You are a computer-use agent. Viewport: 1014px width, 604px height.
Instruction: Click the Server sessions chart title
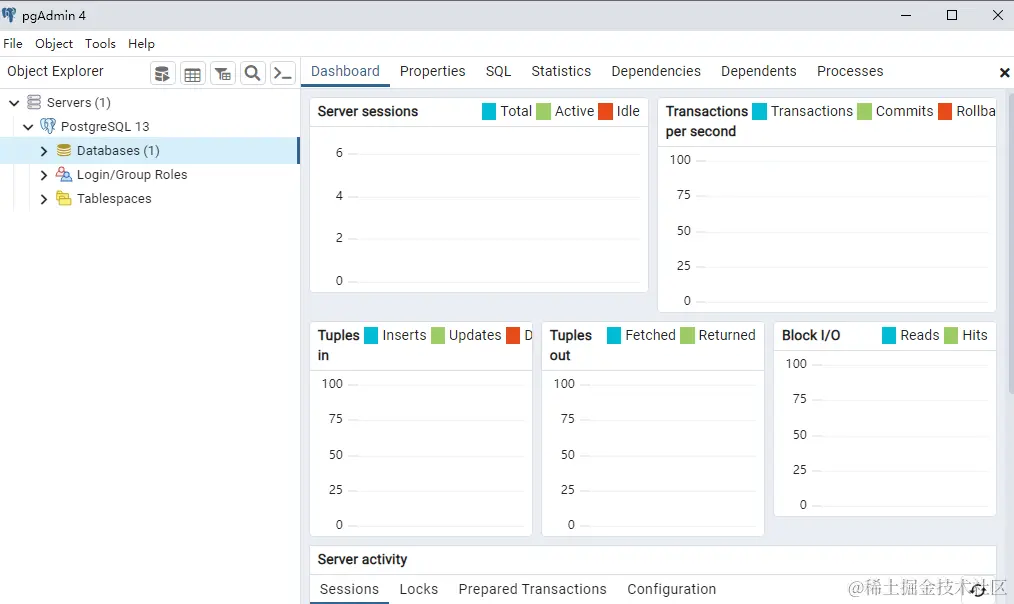tap(368, 111)
